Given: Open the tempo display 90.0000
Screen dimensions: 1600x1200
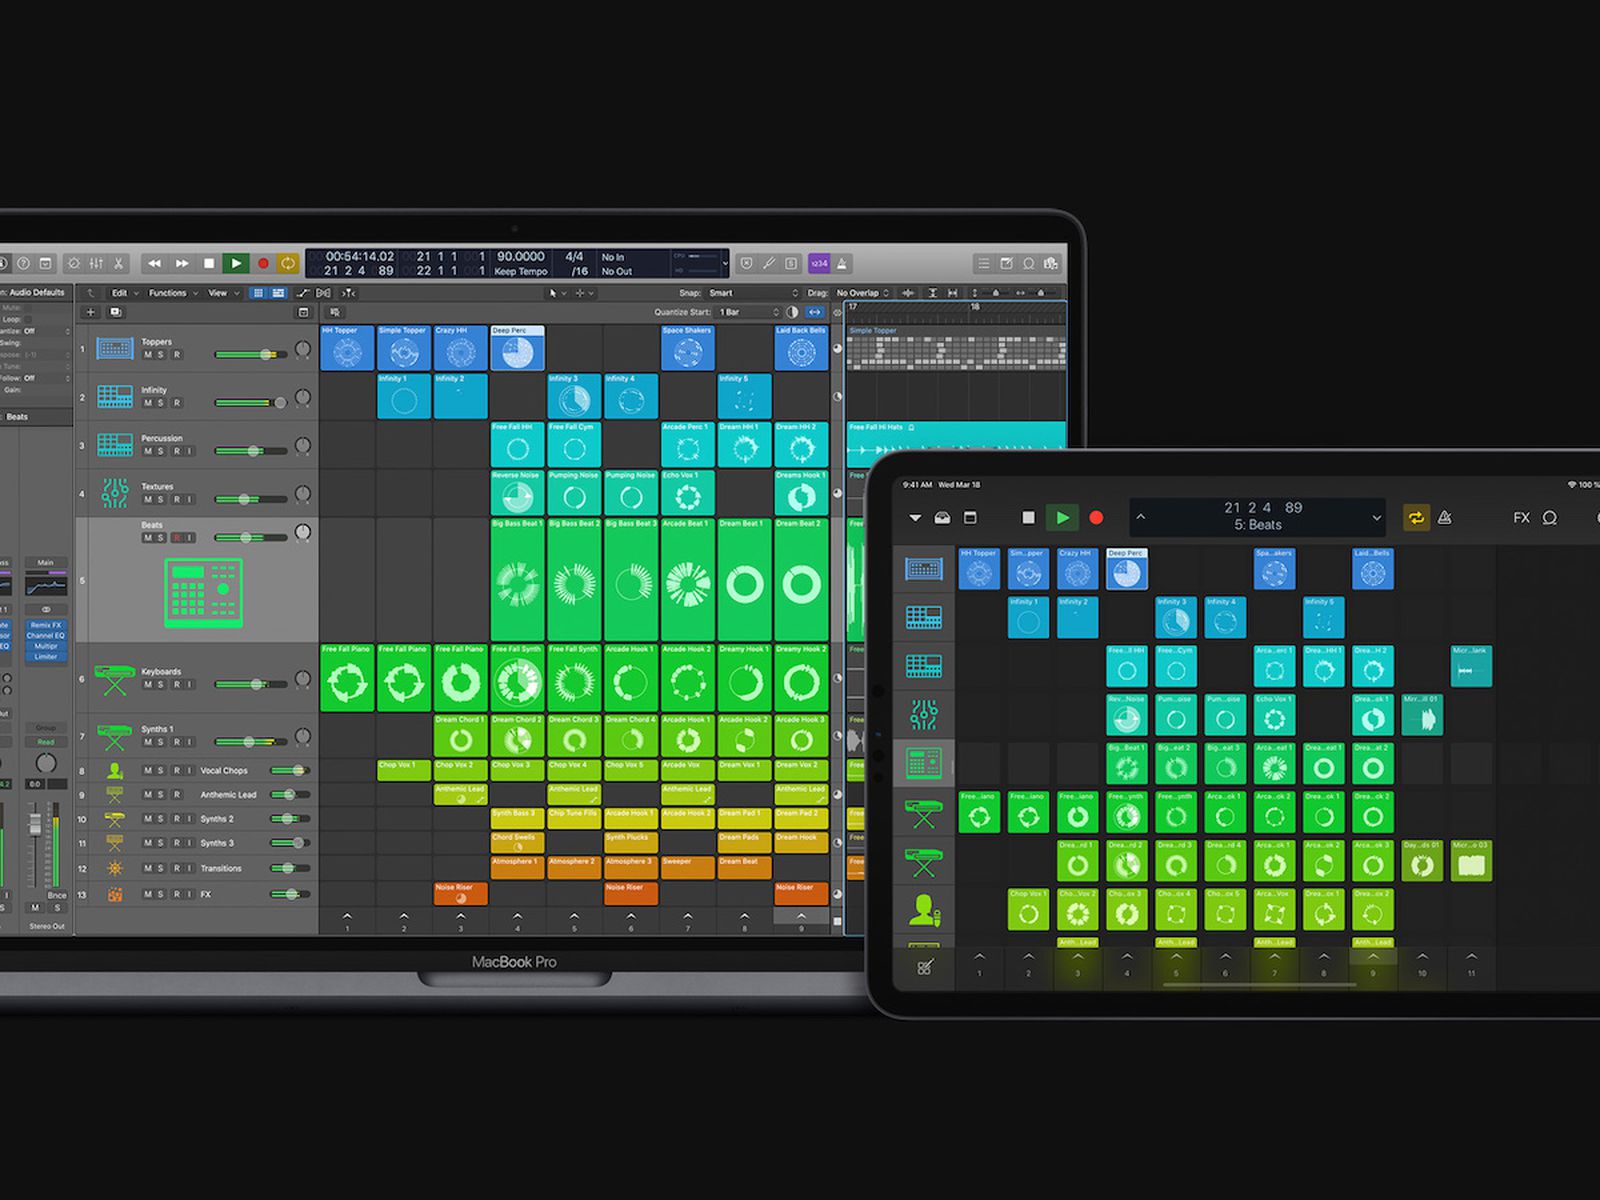Looking at the screenshot, I should click(521, 257).
